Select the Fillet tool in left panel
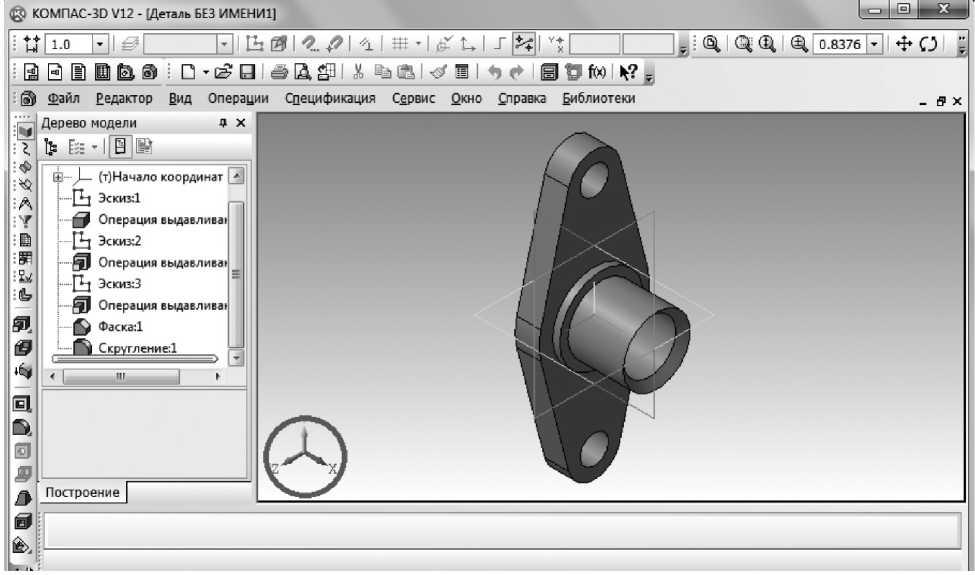Viewport: 975px width, 575px height. (x=22, y=428)
